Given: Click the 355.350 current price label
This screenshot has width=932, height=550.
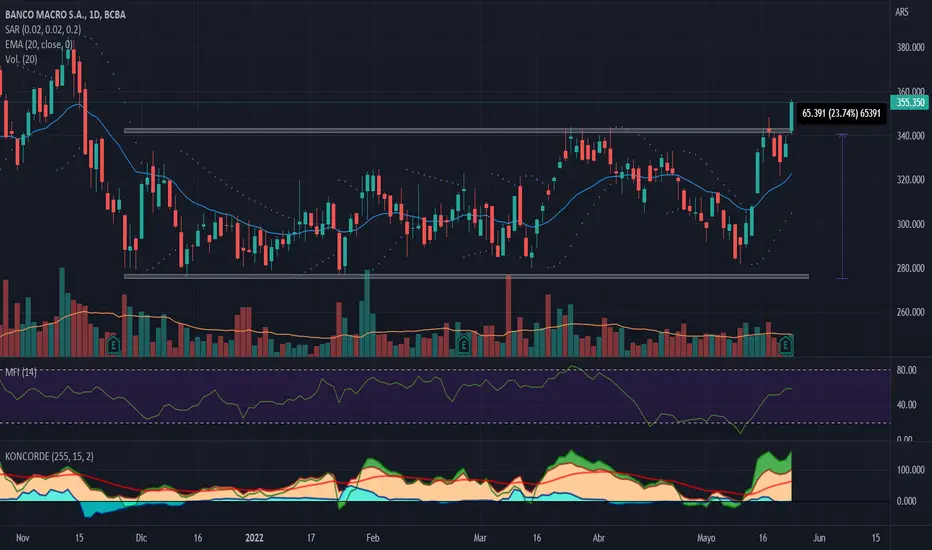Looking at the screenshot, I should point(910,103).
